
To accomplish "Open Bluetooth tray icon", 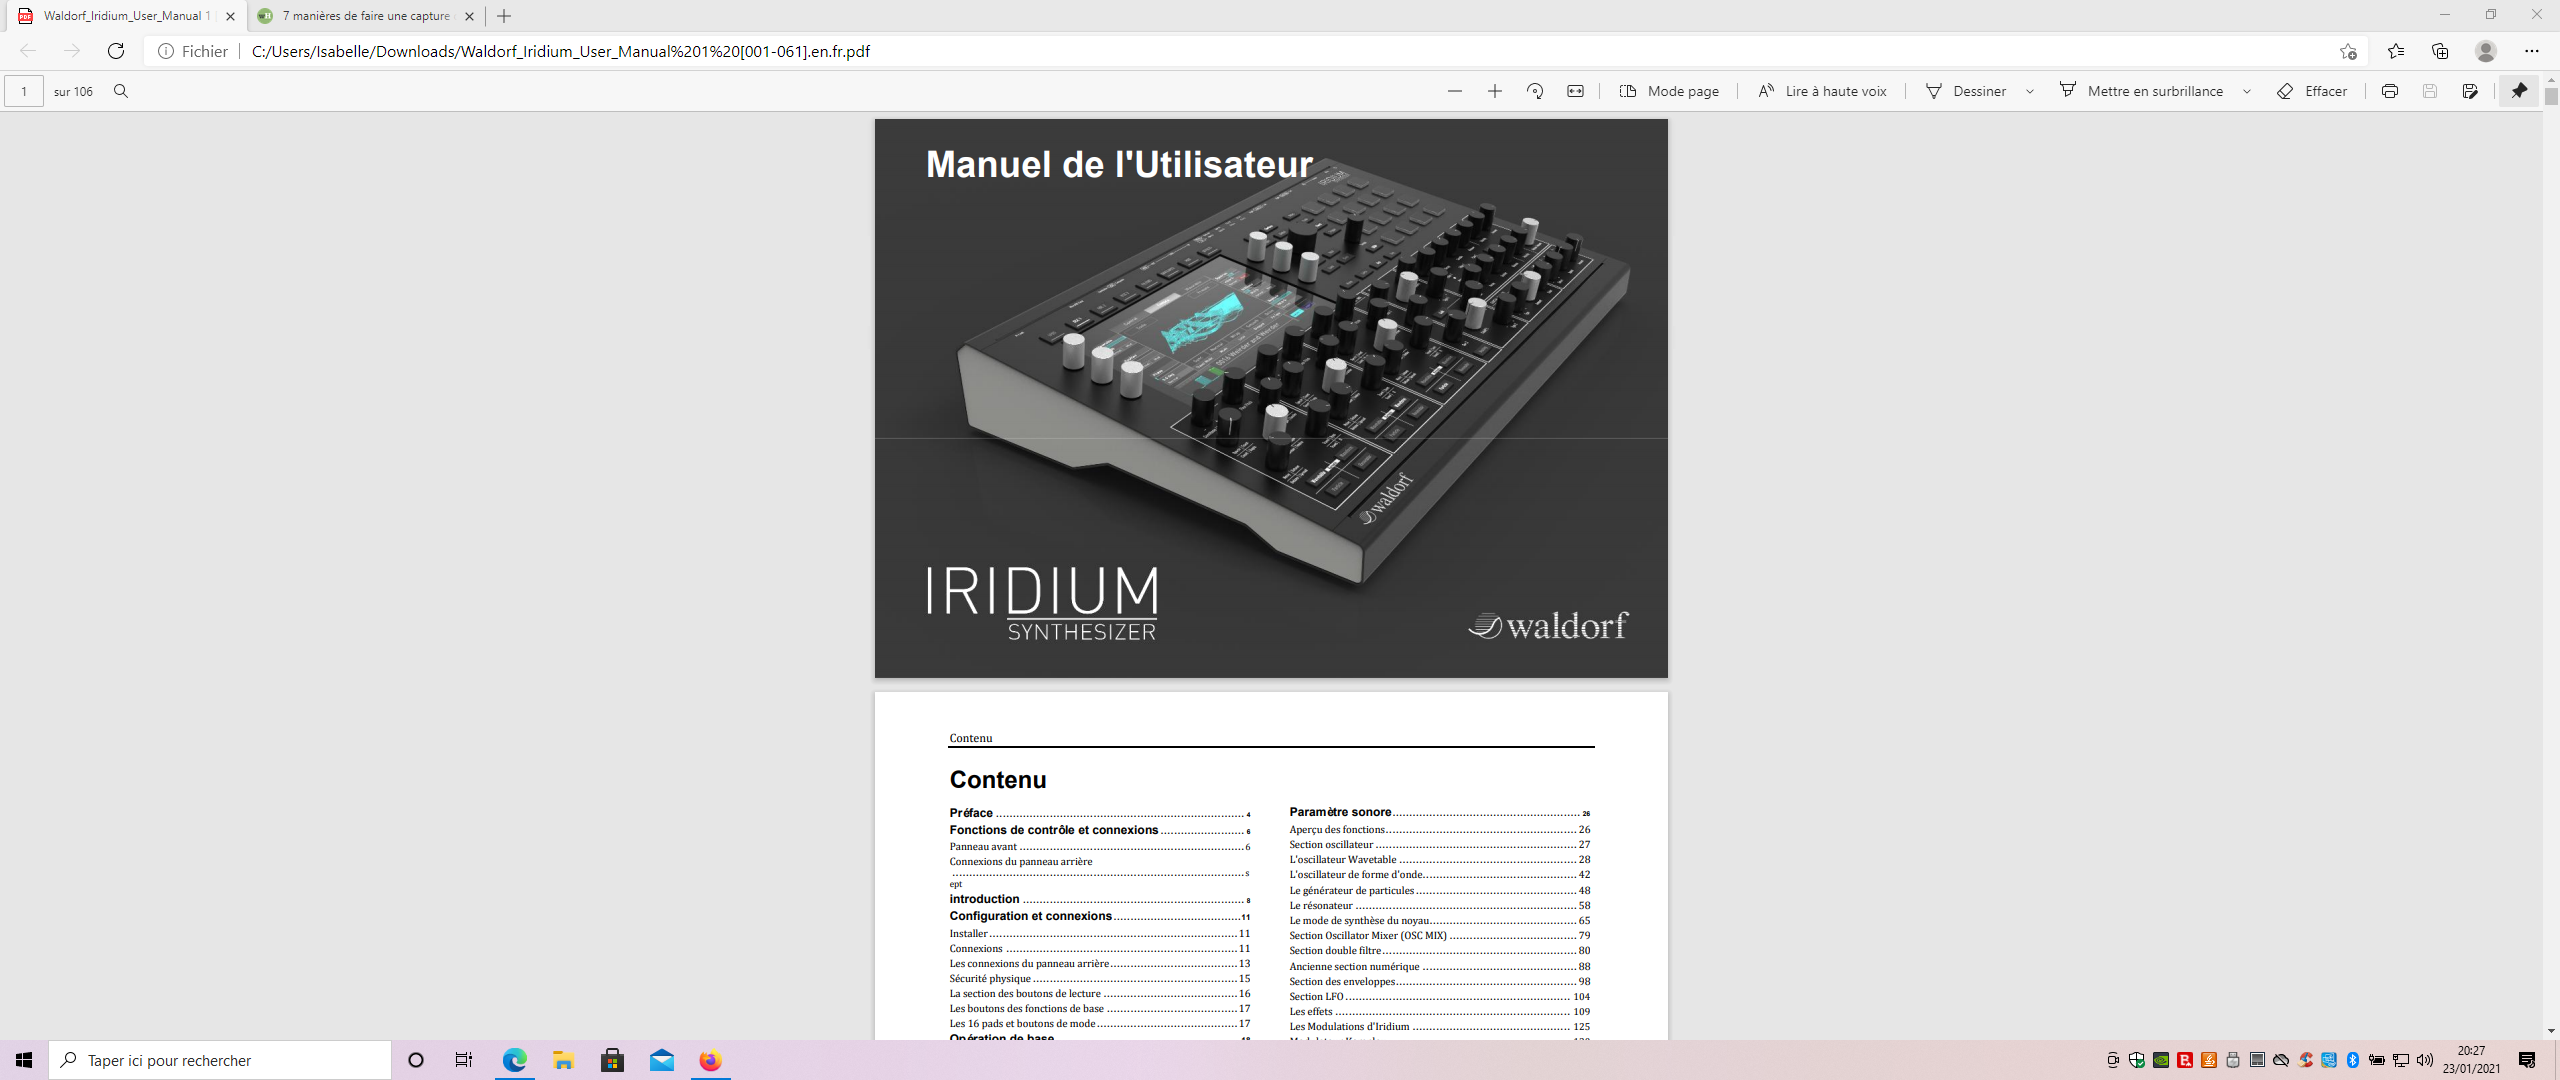I will [2353, 1060].
